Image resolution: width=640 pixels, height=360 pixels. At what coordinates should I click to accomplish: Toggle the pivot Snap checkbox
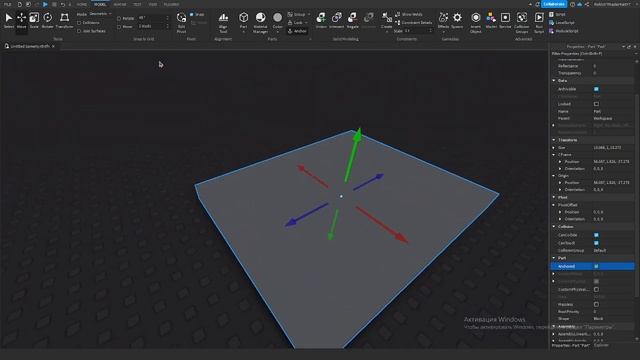coord(191,14)
